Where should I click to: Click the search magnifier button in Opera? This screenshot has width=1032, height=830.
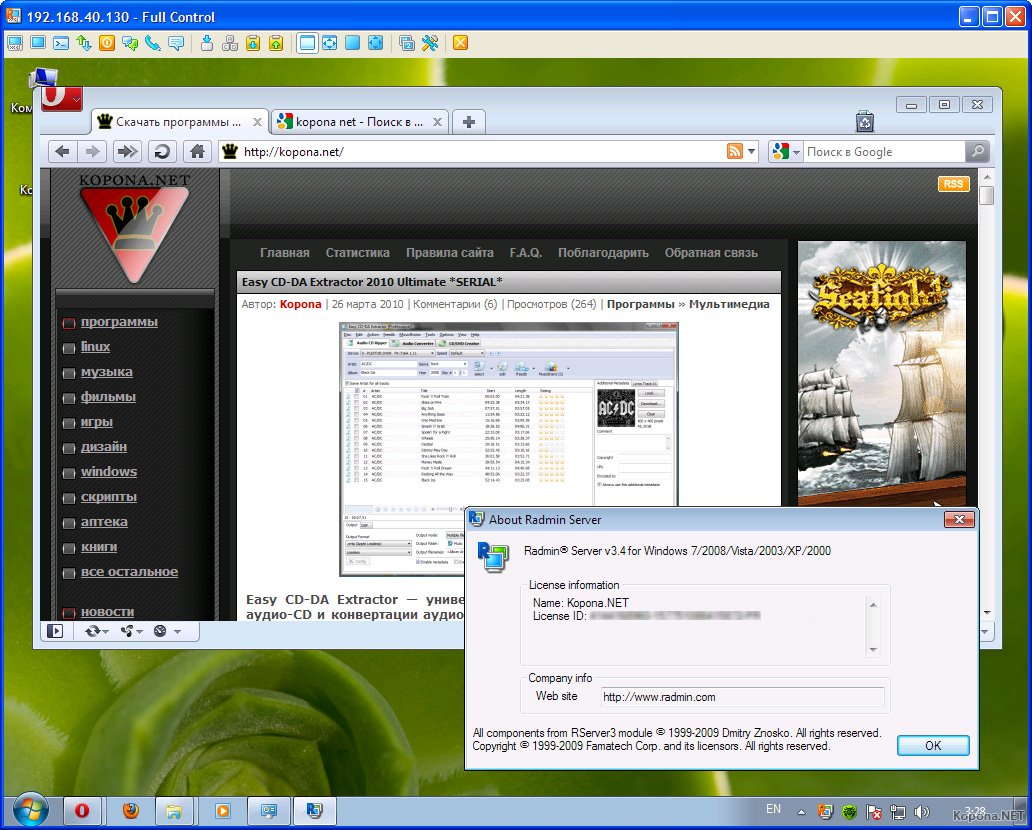pyautogui.click(x=977, y=152)
